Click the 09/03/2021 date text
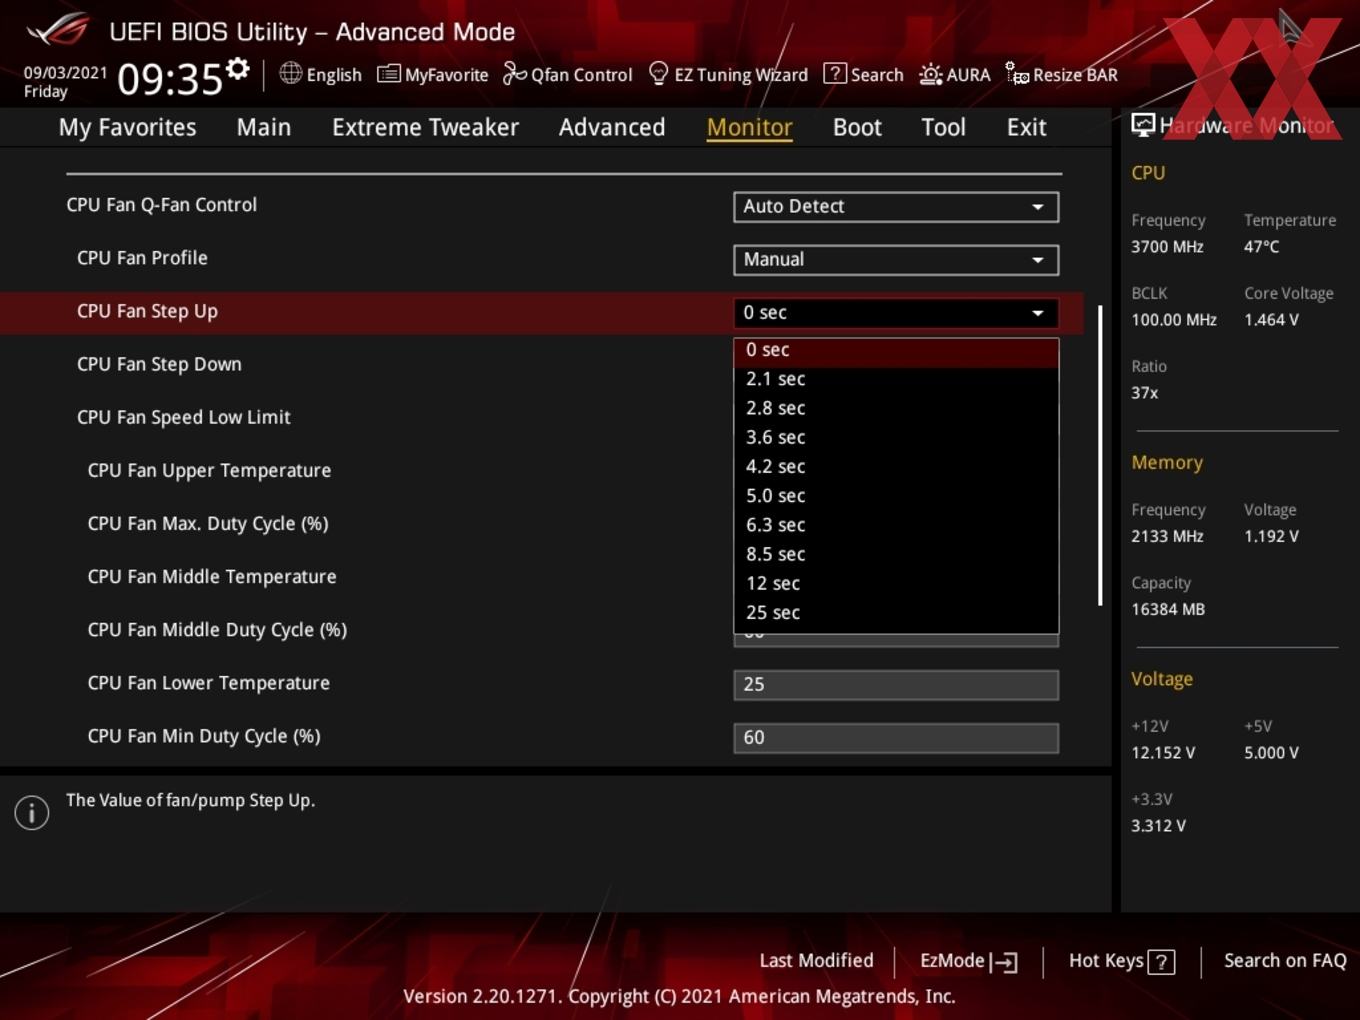This screenshot has height=1020, width=1360. point(65,73)
